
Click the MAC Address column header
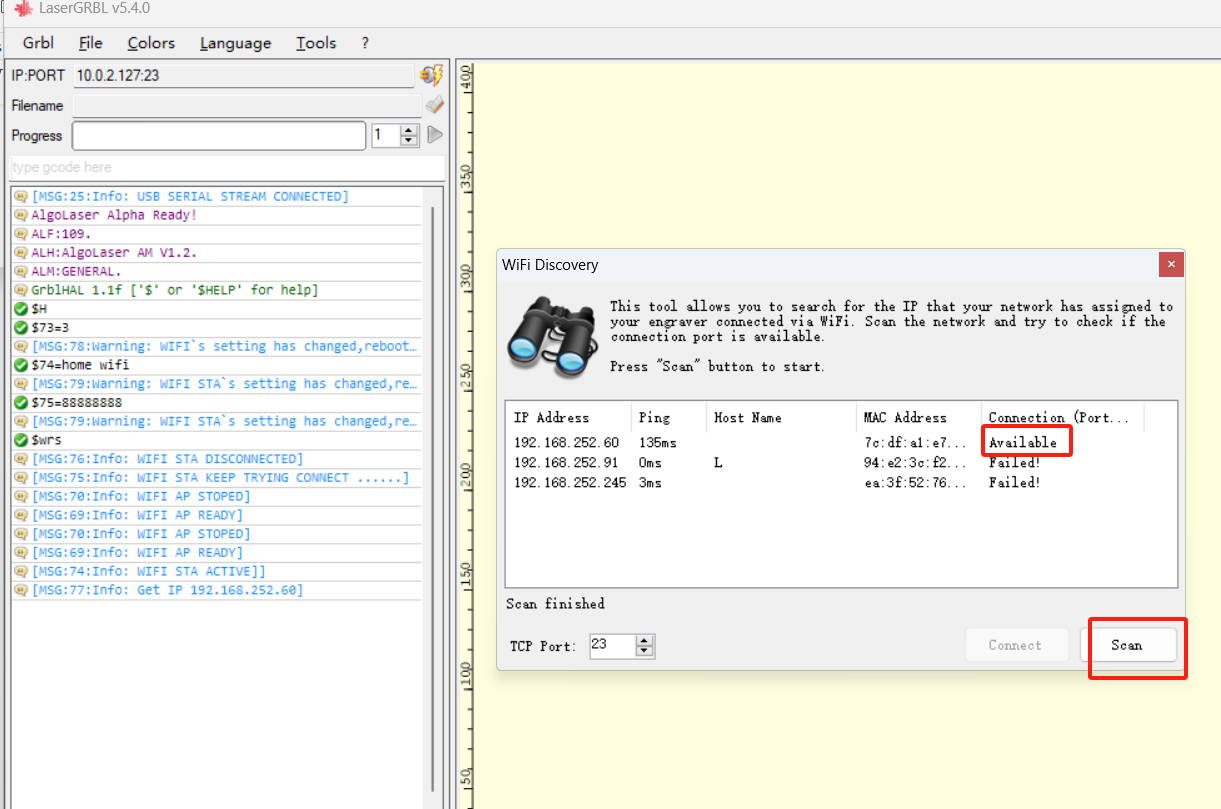click(918, 417)
